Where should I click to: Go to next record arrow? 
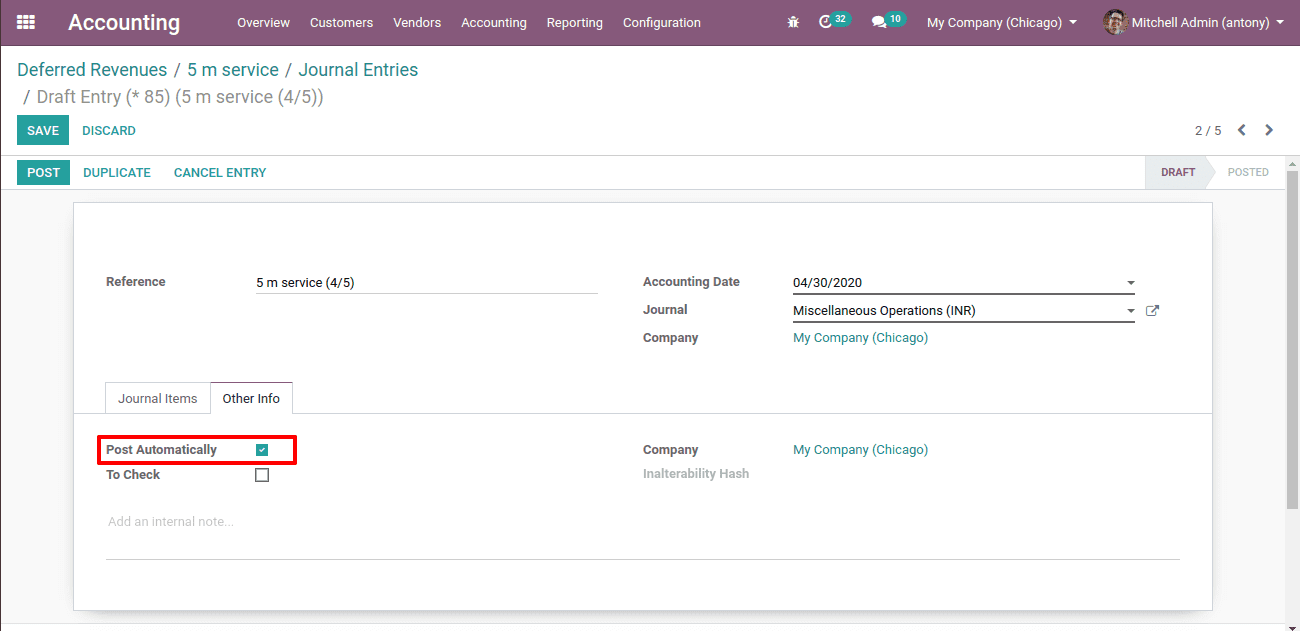coord(1269,130)
